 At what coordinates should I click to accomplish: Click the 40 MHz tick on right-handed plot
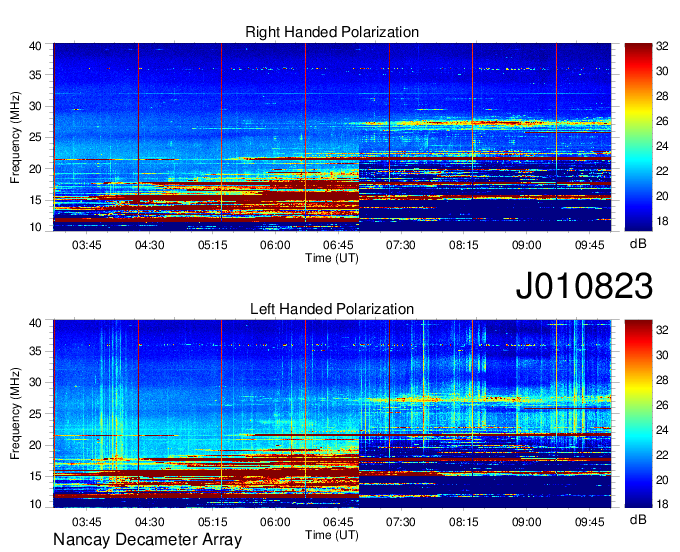click(x=35, y=46)
